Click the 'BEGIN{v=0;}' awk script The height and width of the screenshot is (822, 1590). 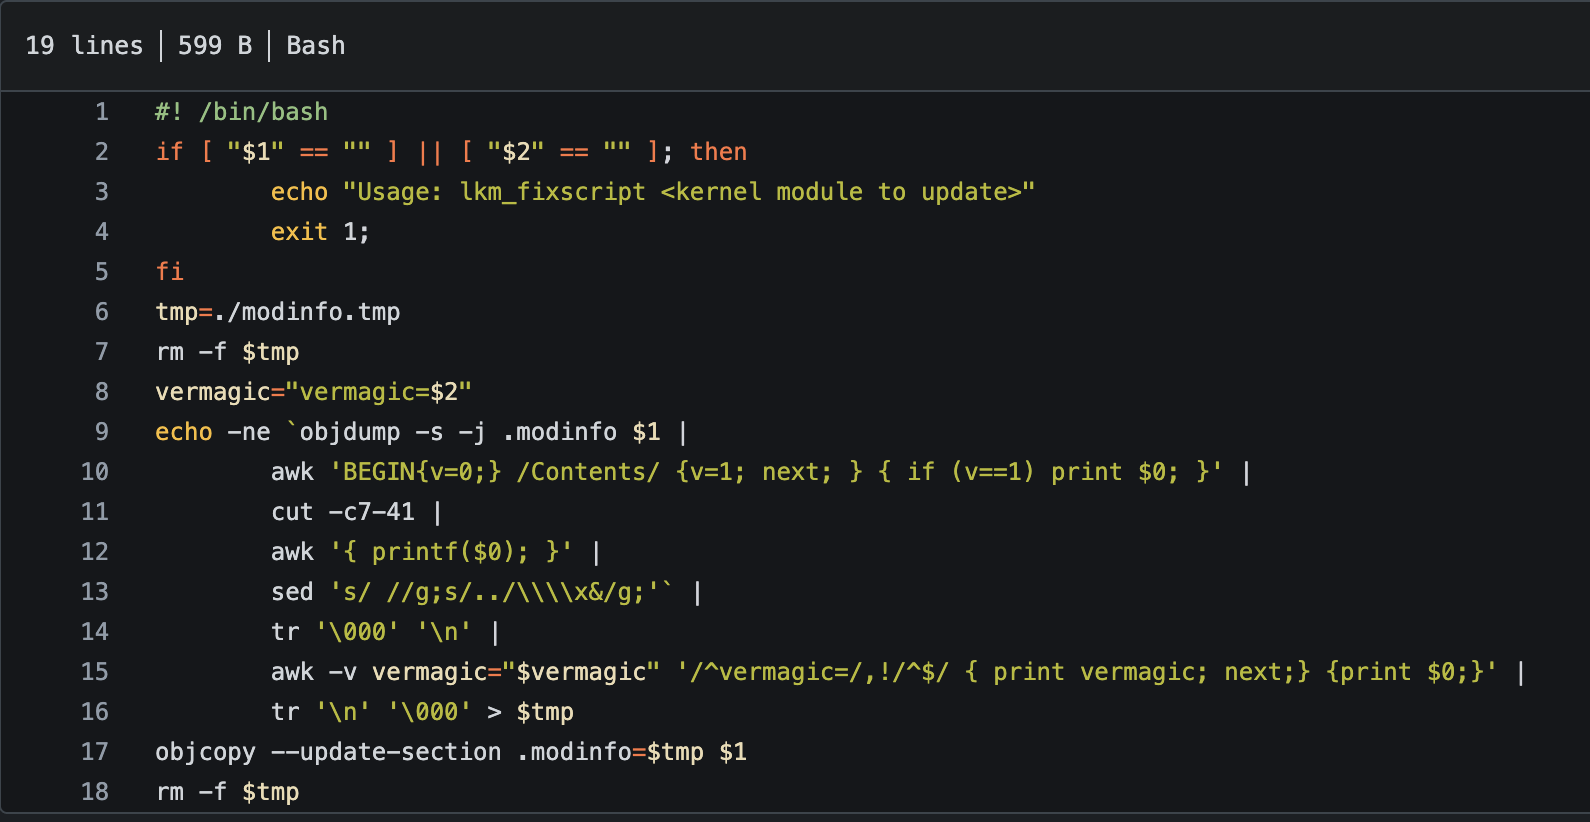click(x=415, y=472)
